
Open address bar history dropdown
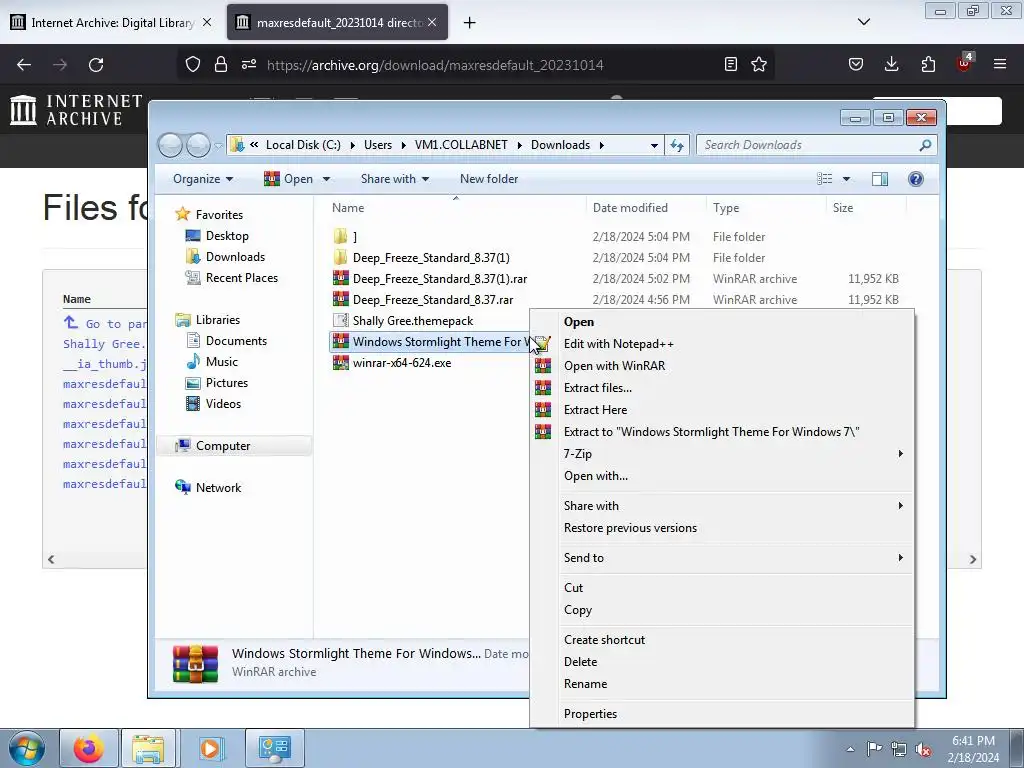654,145
